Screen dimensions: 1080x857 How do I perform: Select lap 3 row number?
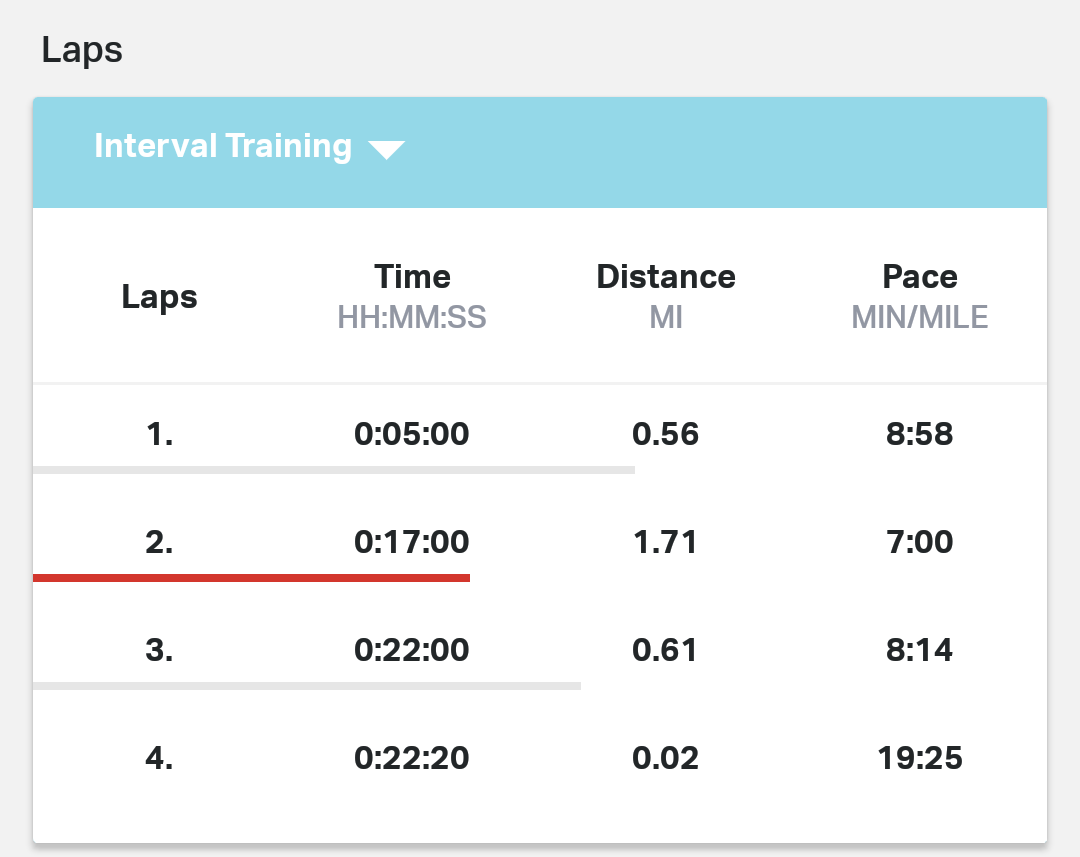(x=159, y=651)
